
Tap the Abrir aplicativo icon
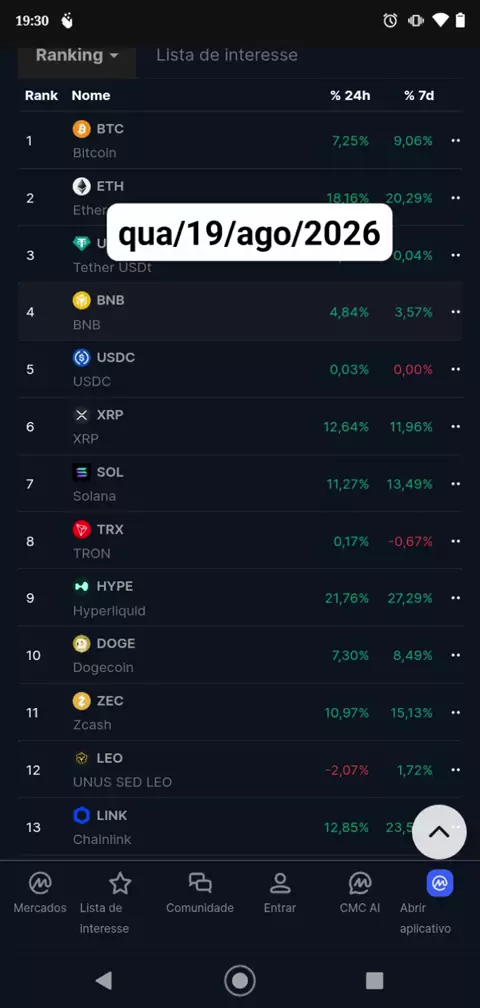pos(440,883)
